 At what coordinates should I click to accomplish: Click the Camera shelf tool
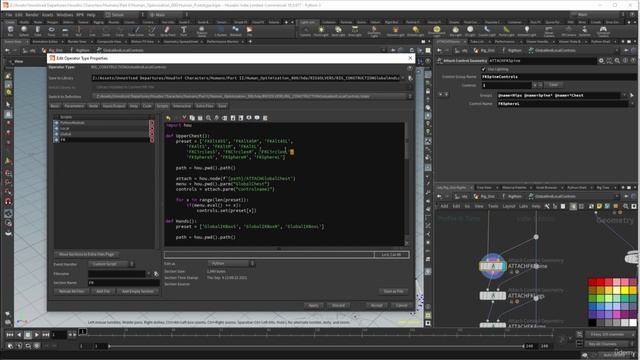[x=305, y=31]
